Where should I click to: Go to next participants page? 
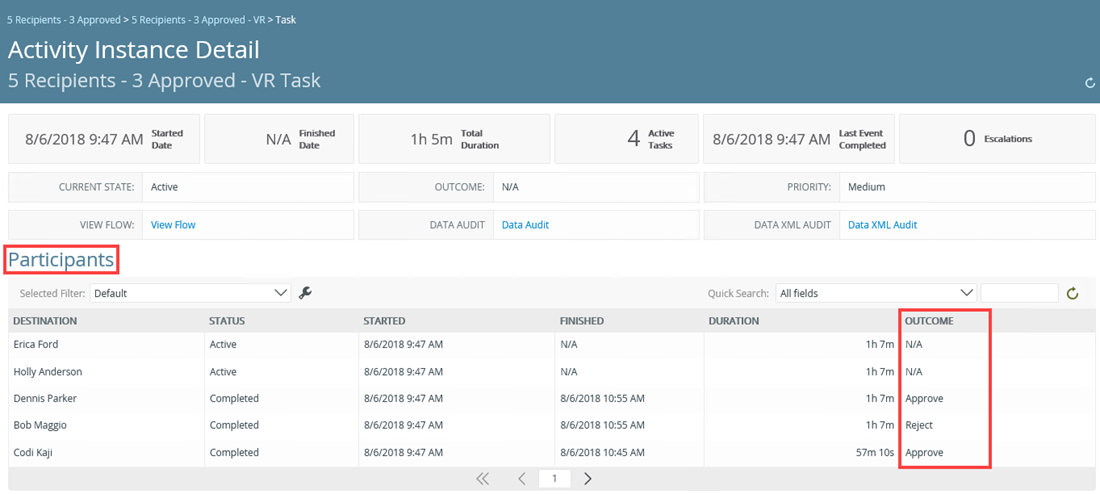[588, 479]
